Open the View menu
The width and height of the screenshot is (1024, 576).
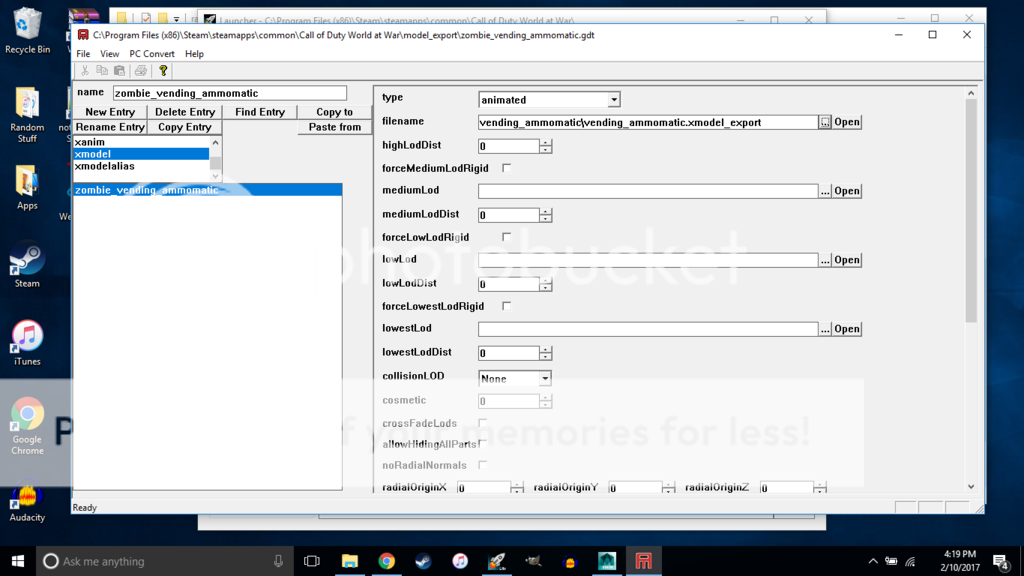[x=110, y=54]
